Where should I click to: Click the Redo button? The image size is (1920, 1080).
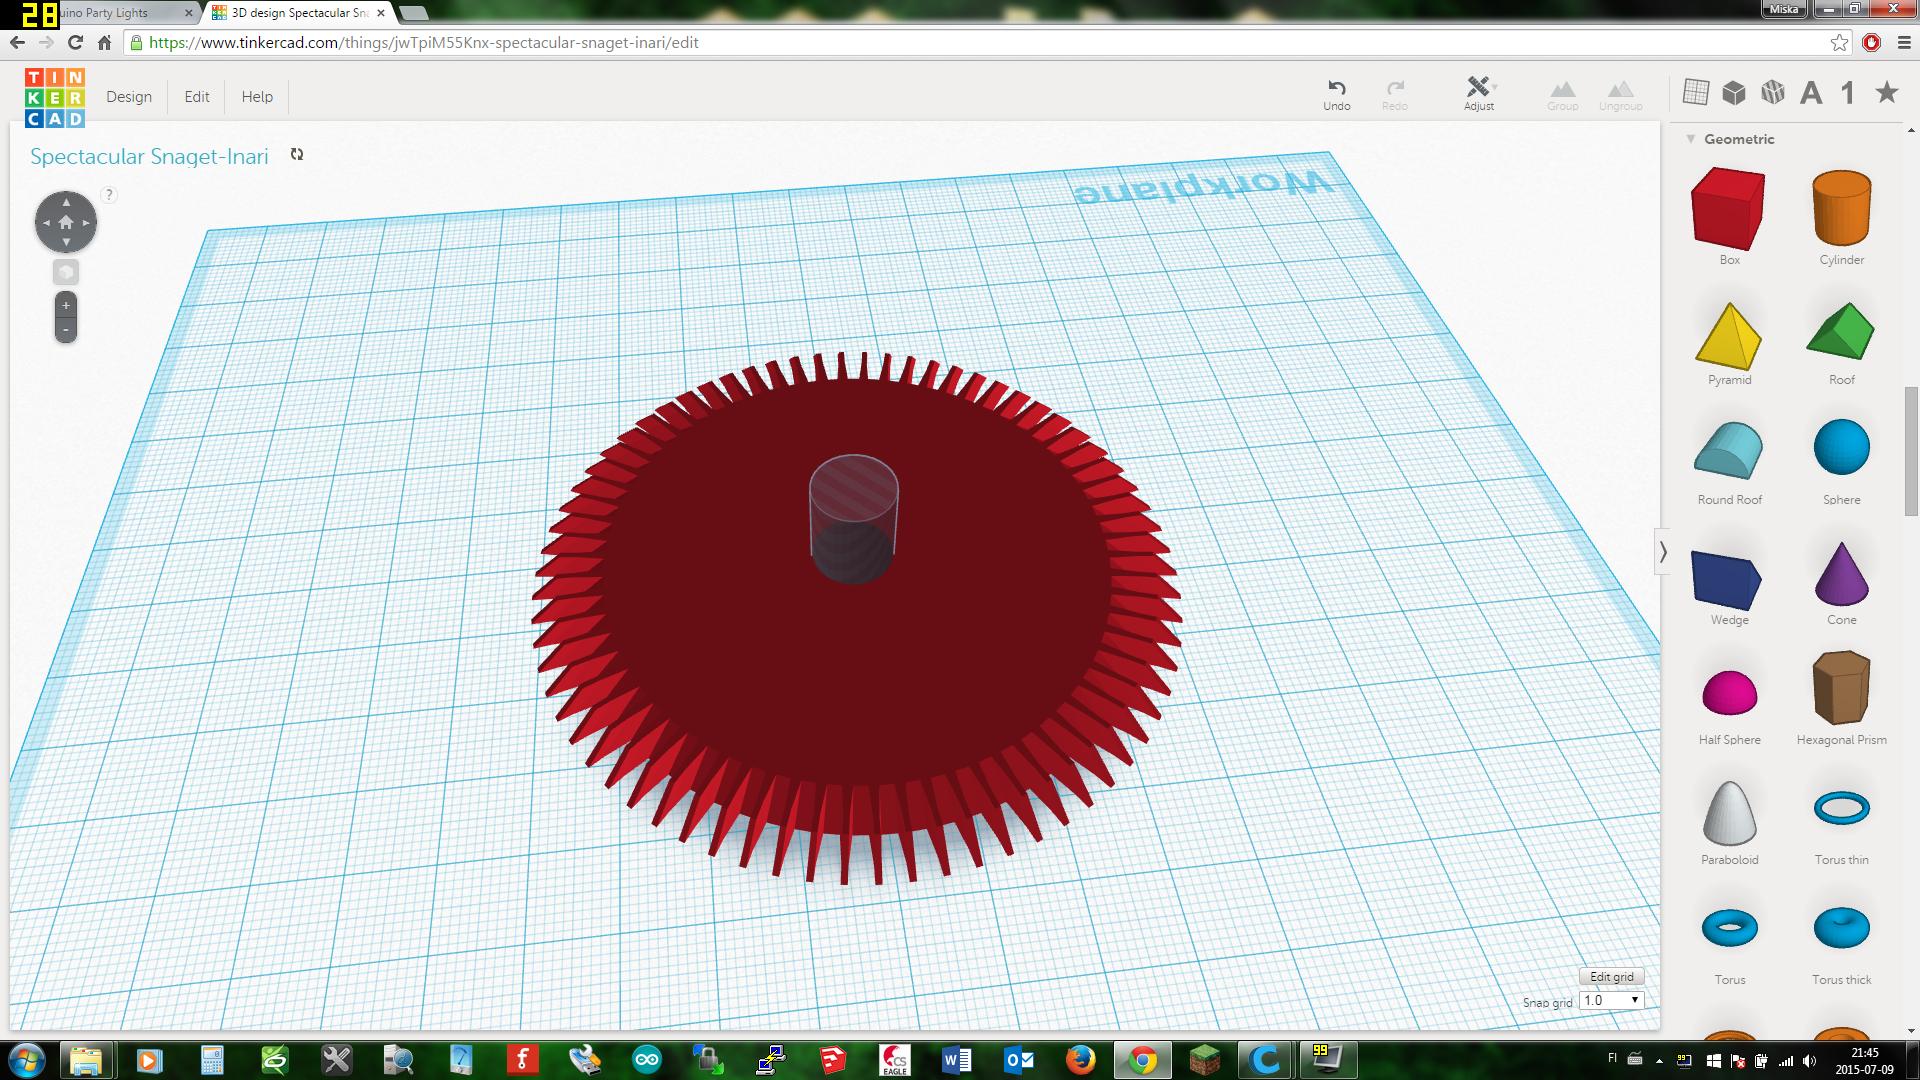(1395, 95)
